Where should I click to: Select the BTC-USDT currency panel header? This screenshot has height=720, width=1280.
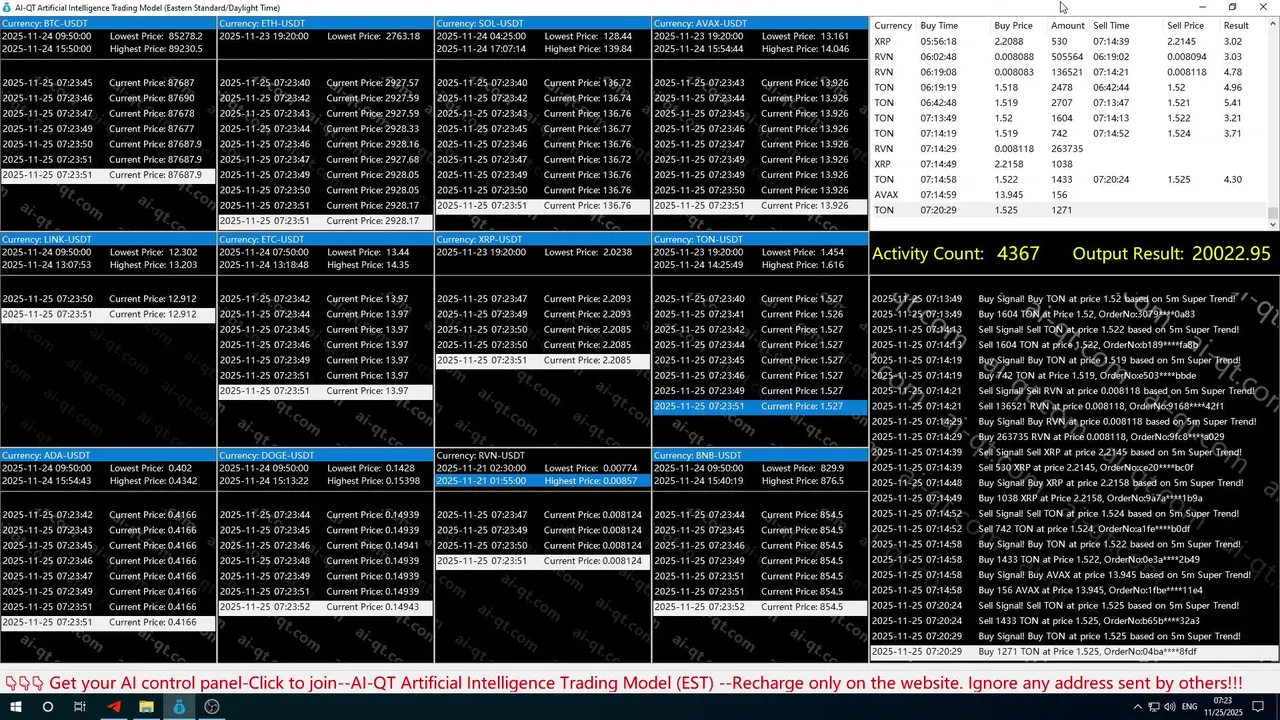tap(108, 23)
